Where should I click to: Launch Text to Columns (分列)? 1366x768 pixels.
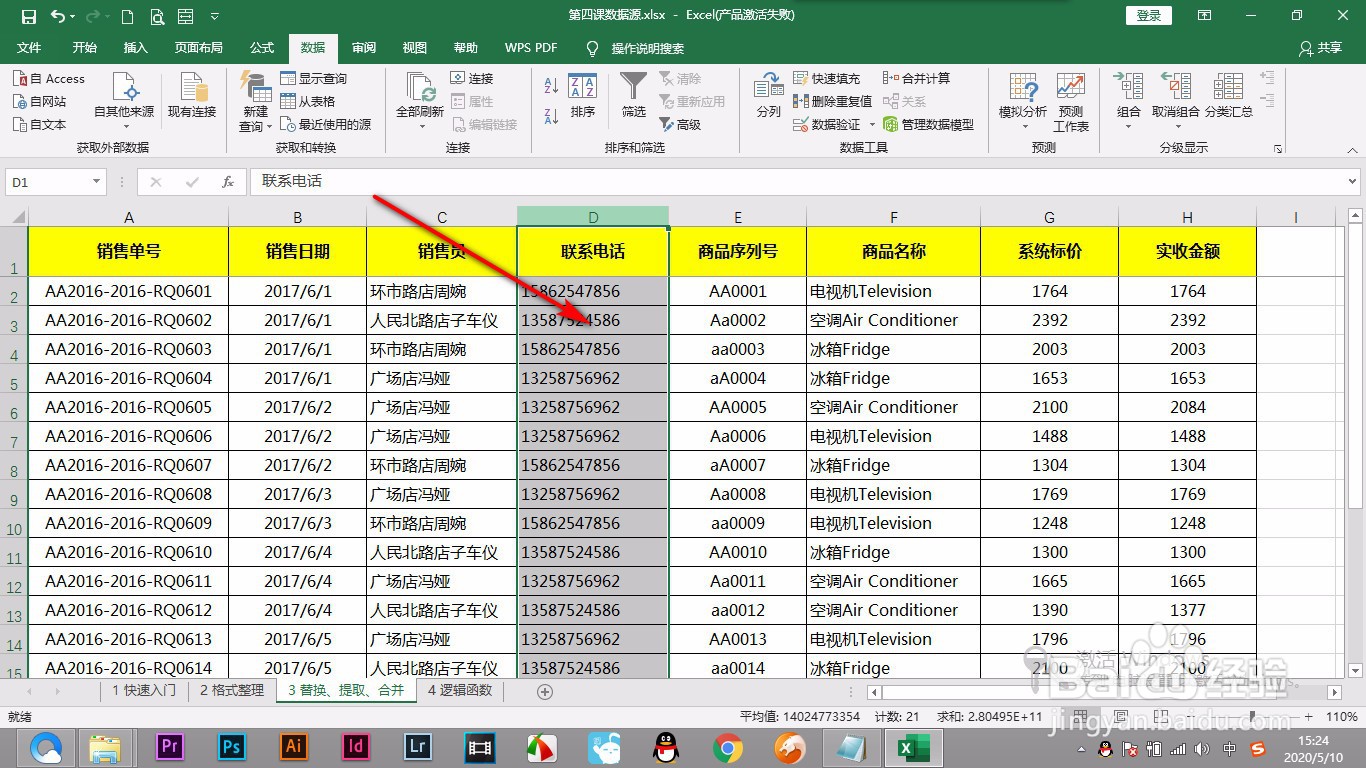768,97
